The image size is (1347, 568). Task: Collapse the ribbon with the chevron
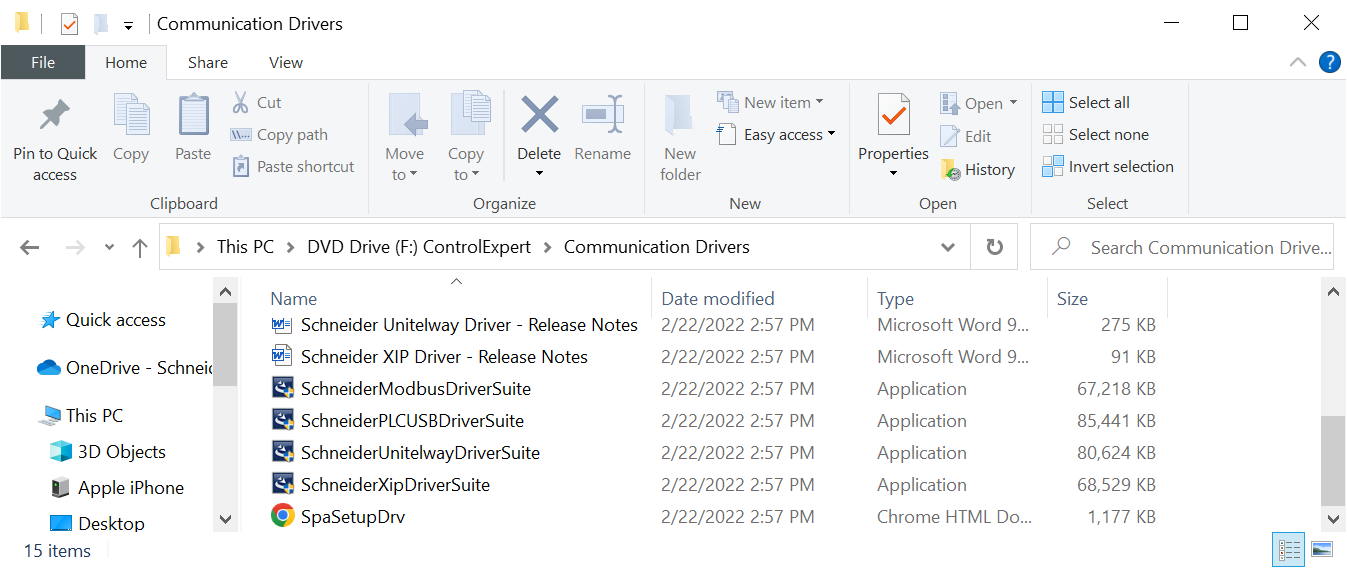[1298, 62]
